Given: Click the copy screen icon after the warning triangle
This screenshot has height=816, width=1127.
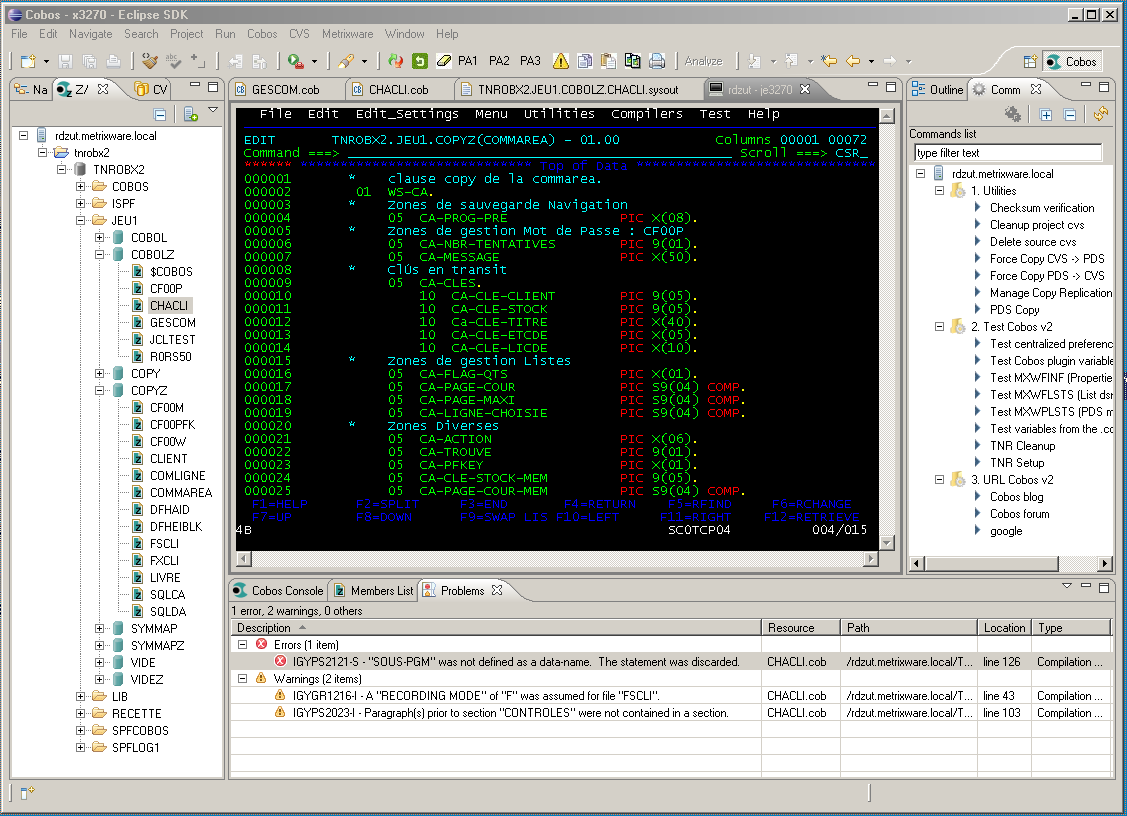Looking at the screenshot, I should click(585, 61).
